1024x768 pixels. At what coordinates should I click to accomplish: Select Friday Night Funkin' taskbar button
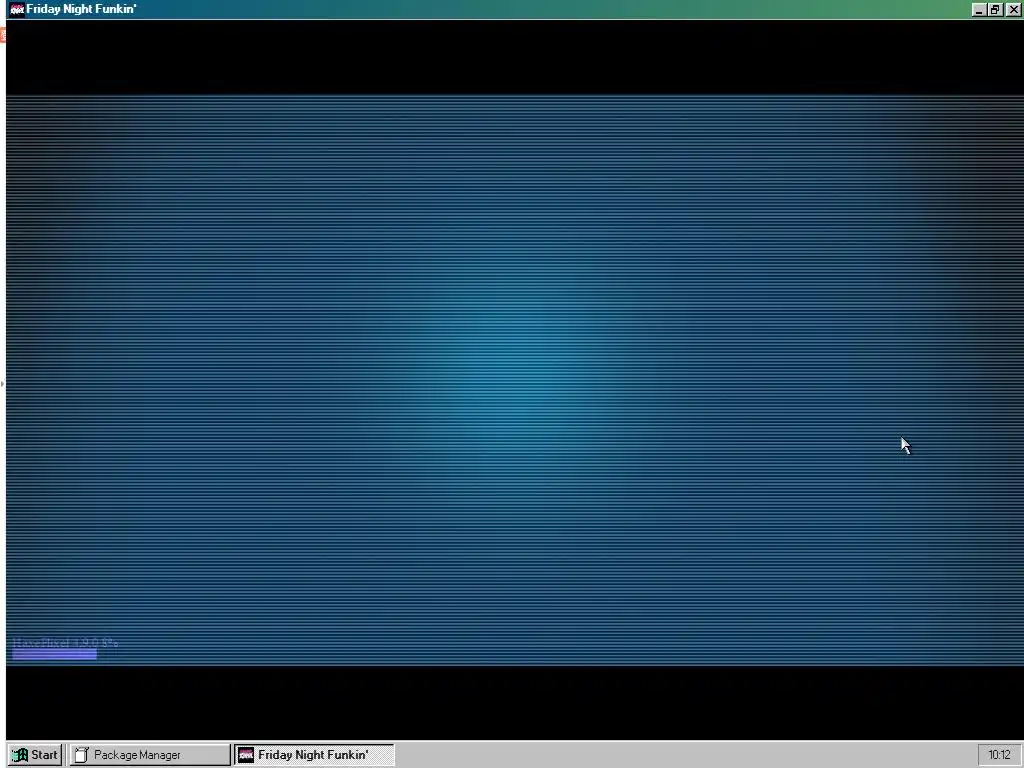click(x=314, y=754)
